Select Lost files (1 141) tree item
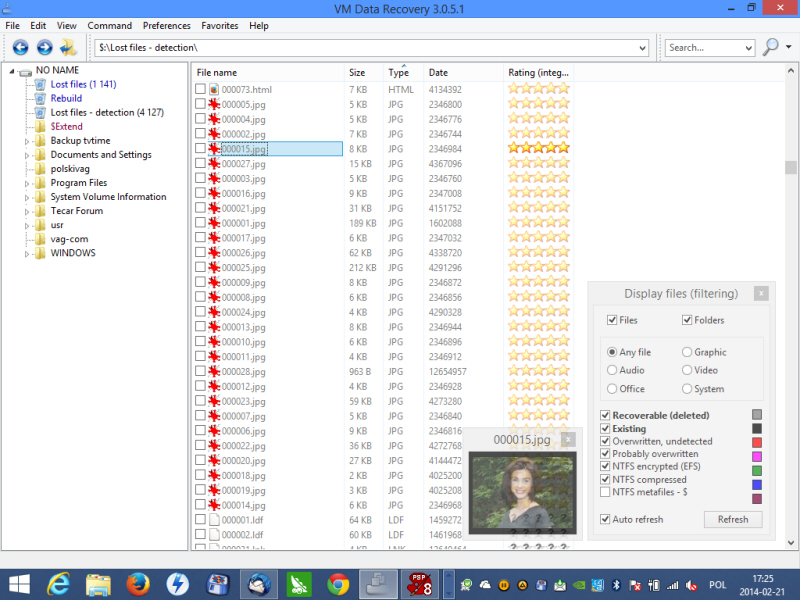Screen dimensions: 800x600 point(83,84)
